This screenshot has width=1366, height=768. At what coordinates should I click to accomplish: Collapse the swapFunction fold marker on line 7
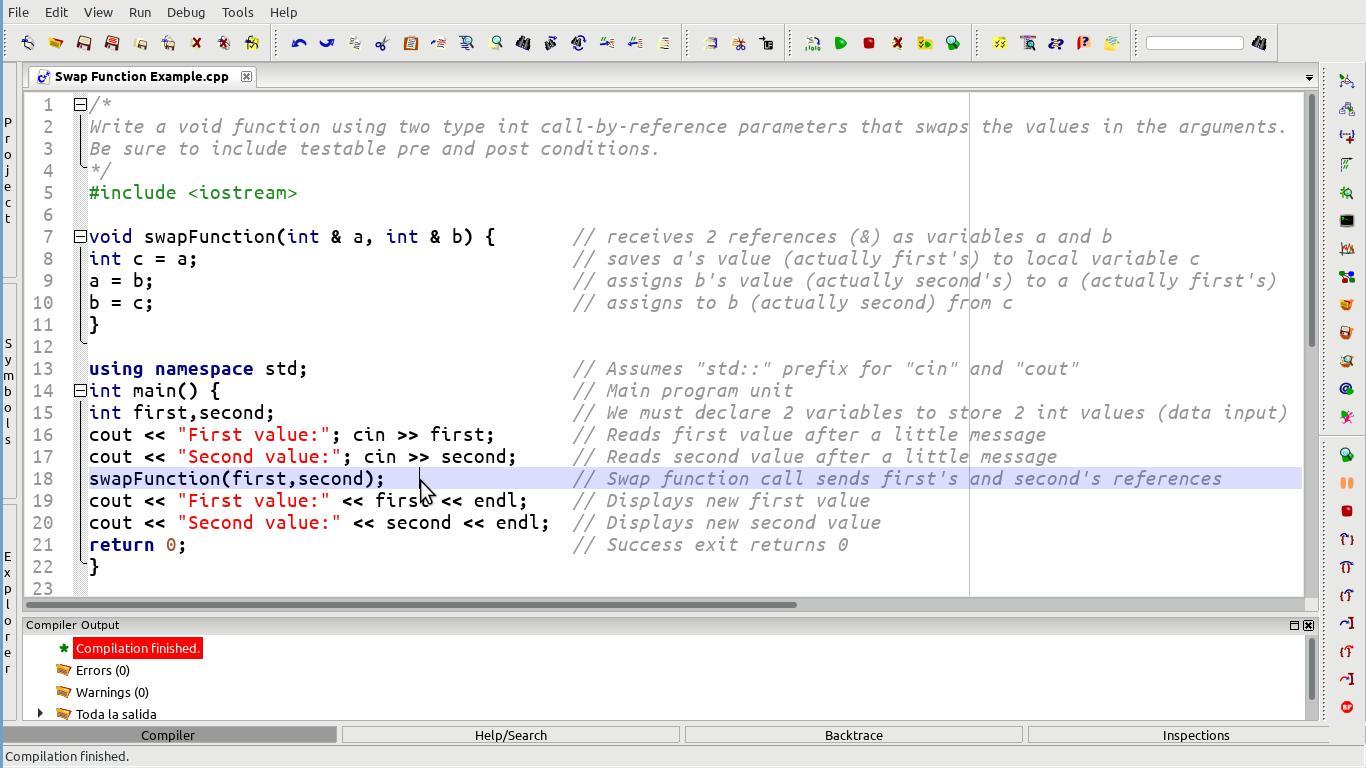(80, 237)
